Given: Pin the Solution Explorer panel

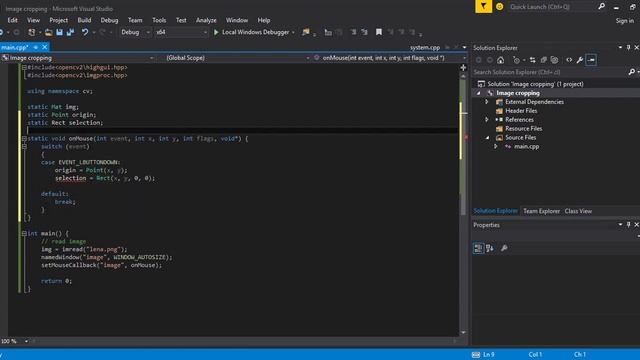Looking at the screenshot, I should click(629, 48).
